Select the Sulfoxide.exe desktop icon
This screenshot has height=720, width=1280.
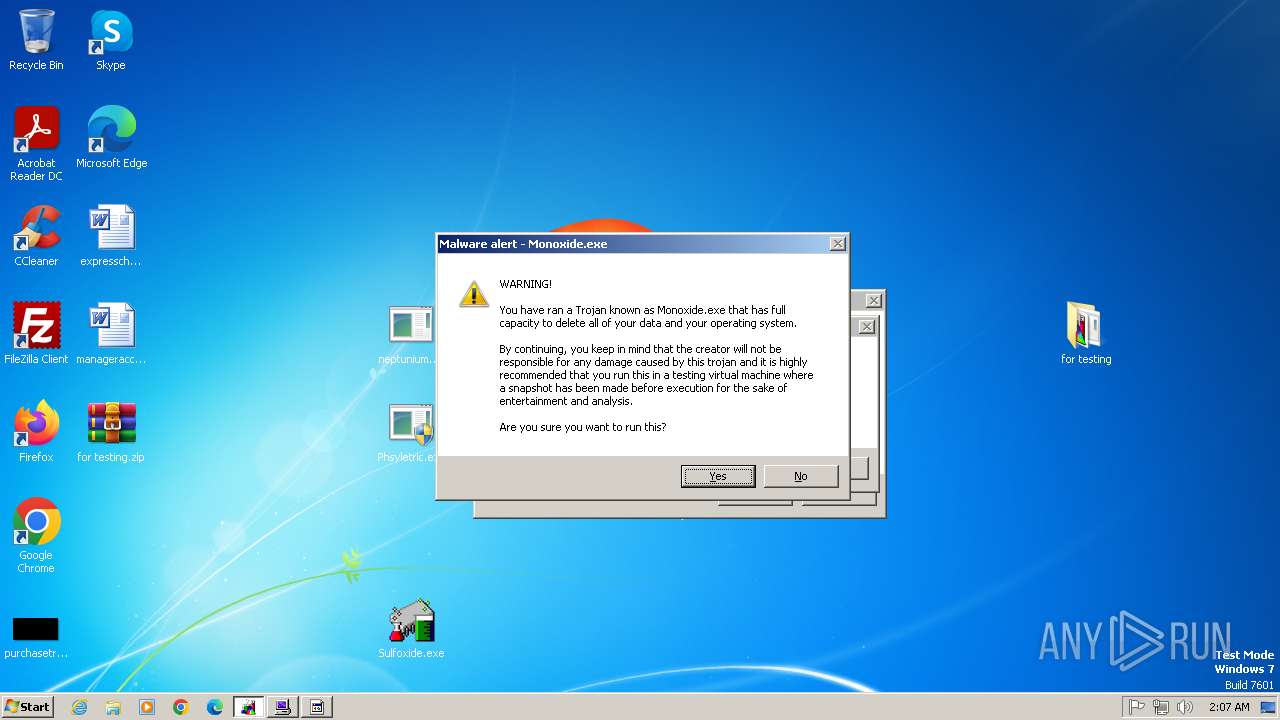coord(411,629)
